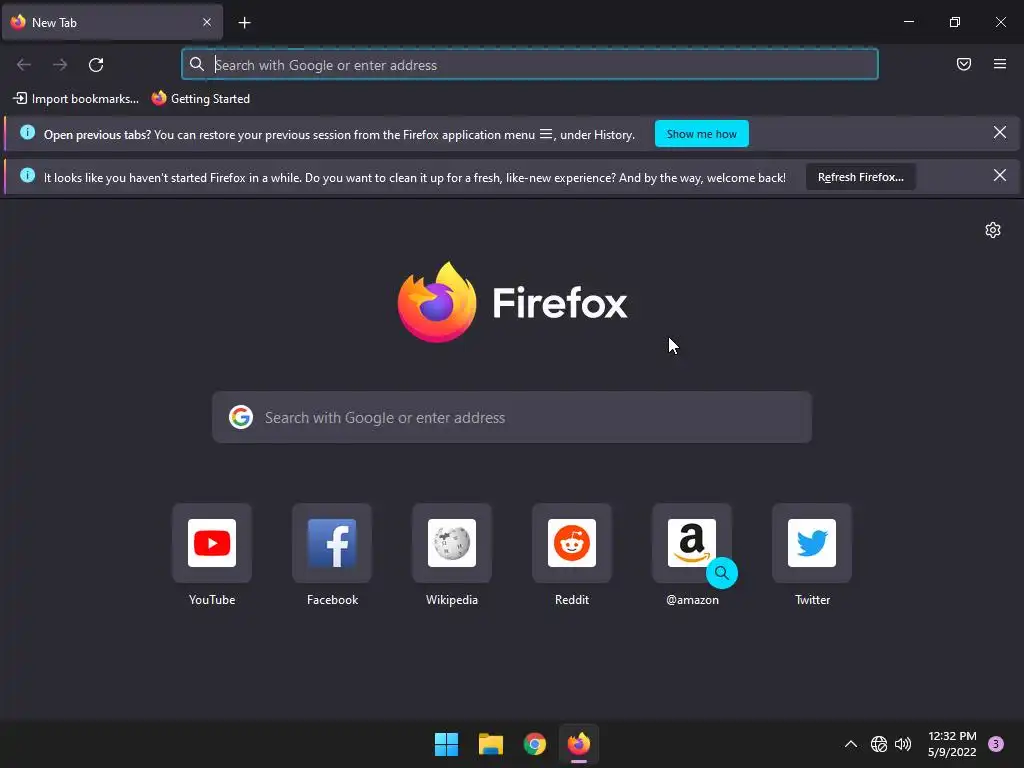Click the volume speaker tray icon
This screenshot has height=768, width=1024.
coord(903,744)
